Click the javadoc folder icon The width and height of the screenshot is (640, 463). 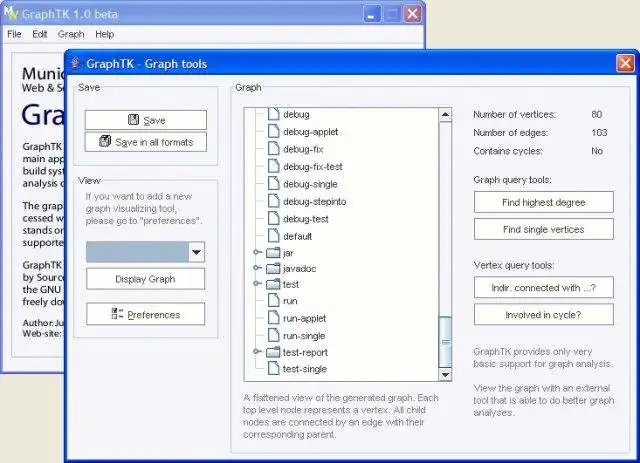coord(273,268)
